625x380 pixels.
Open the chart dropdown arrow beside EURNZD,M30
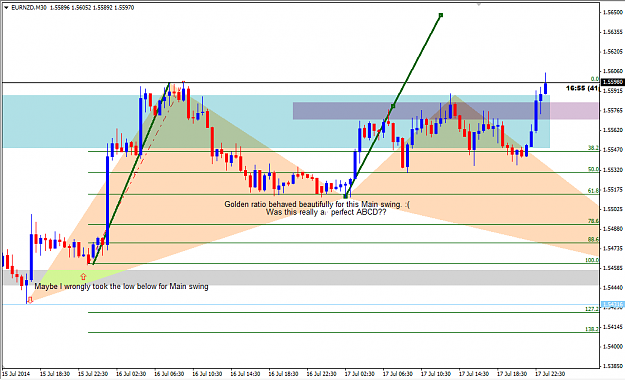[x=6, y=7]
